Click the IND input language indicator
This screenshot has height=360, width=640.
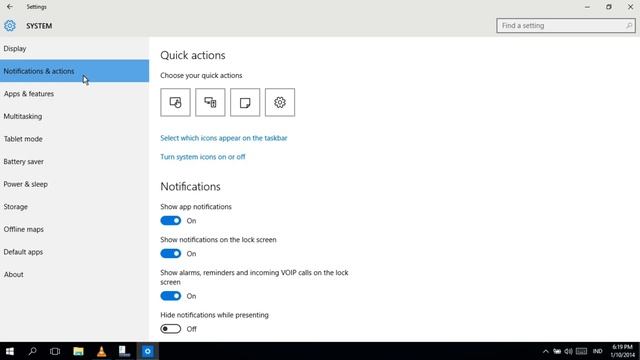tap(598, 351)
